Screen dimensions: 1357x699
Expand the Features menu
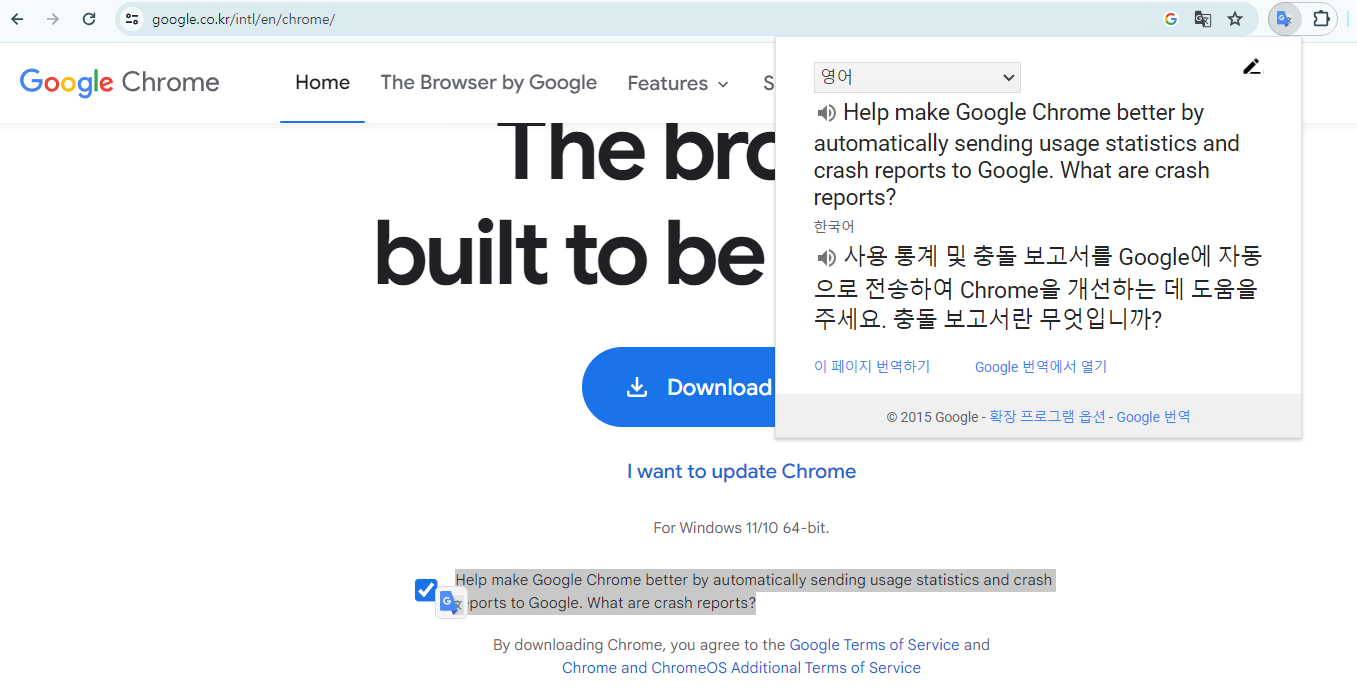[678, 84]
